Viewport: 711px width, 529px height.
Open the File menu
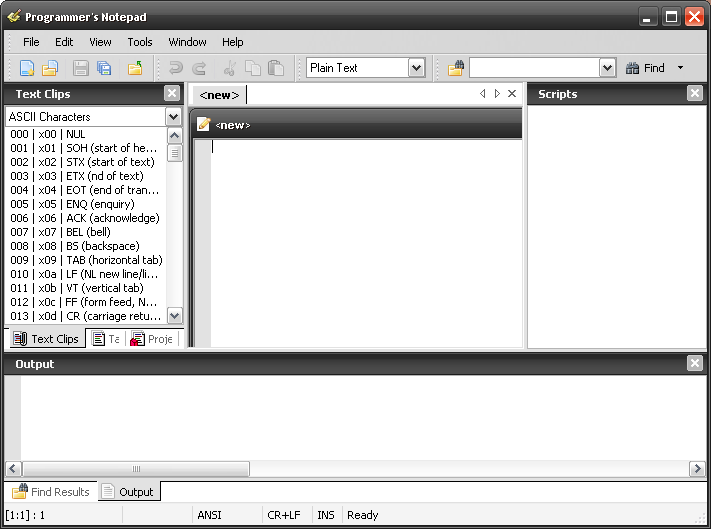coord(31,42)
